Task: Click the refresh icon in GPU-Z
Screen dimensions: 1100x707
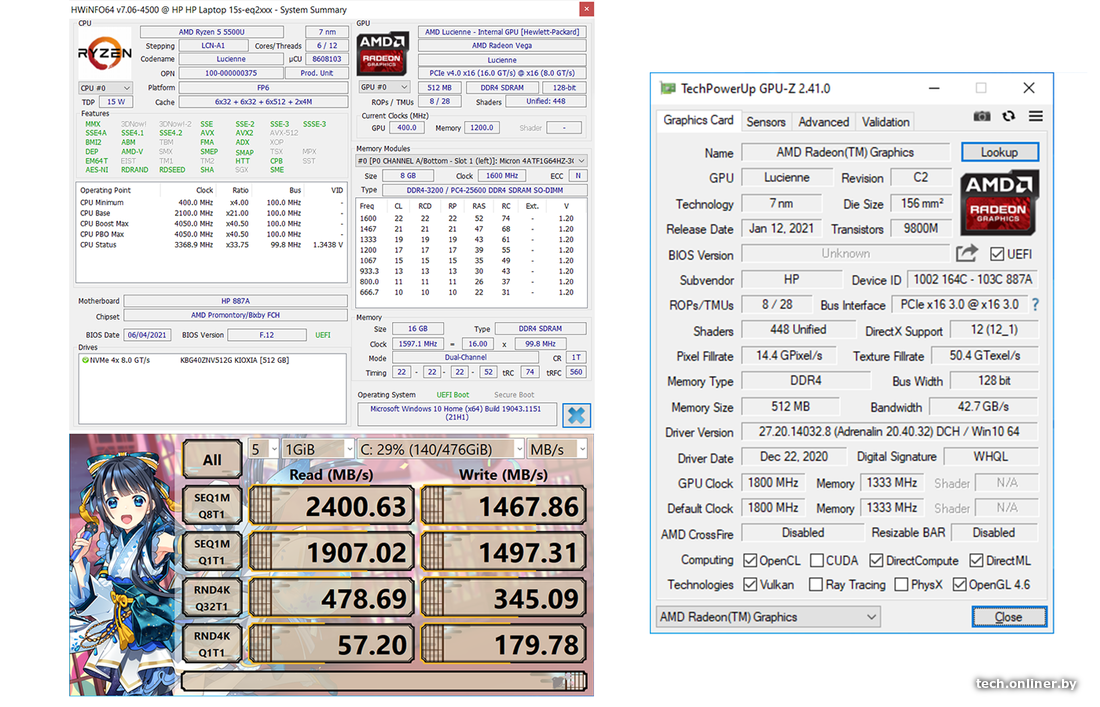Action: [1009, 117]
